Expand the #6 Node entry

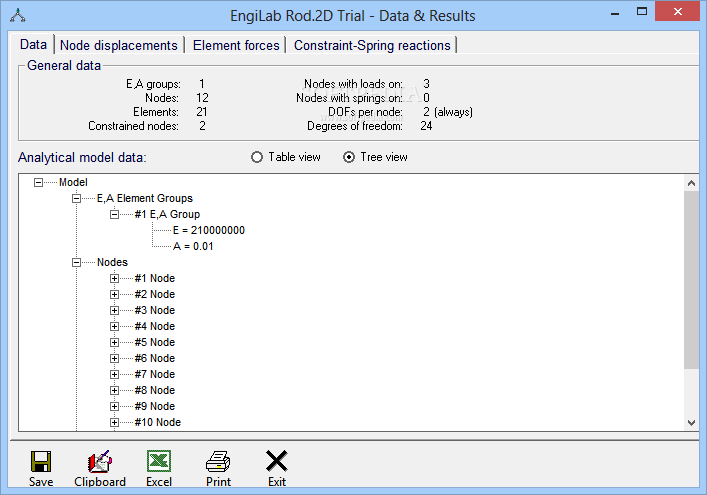tap(115, 358)
